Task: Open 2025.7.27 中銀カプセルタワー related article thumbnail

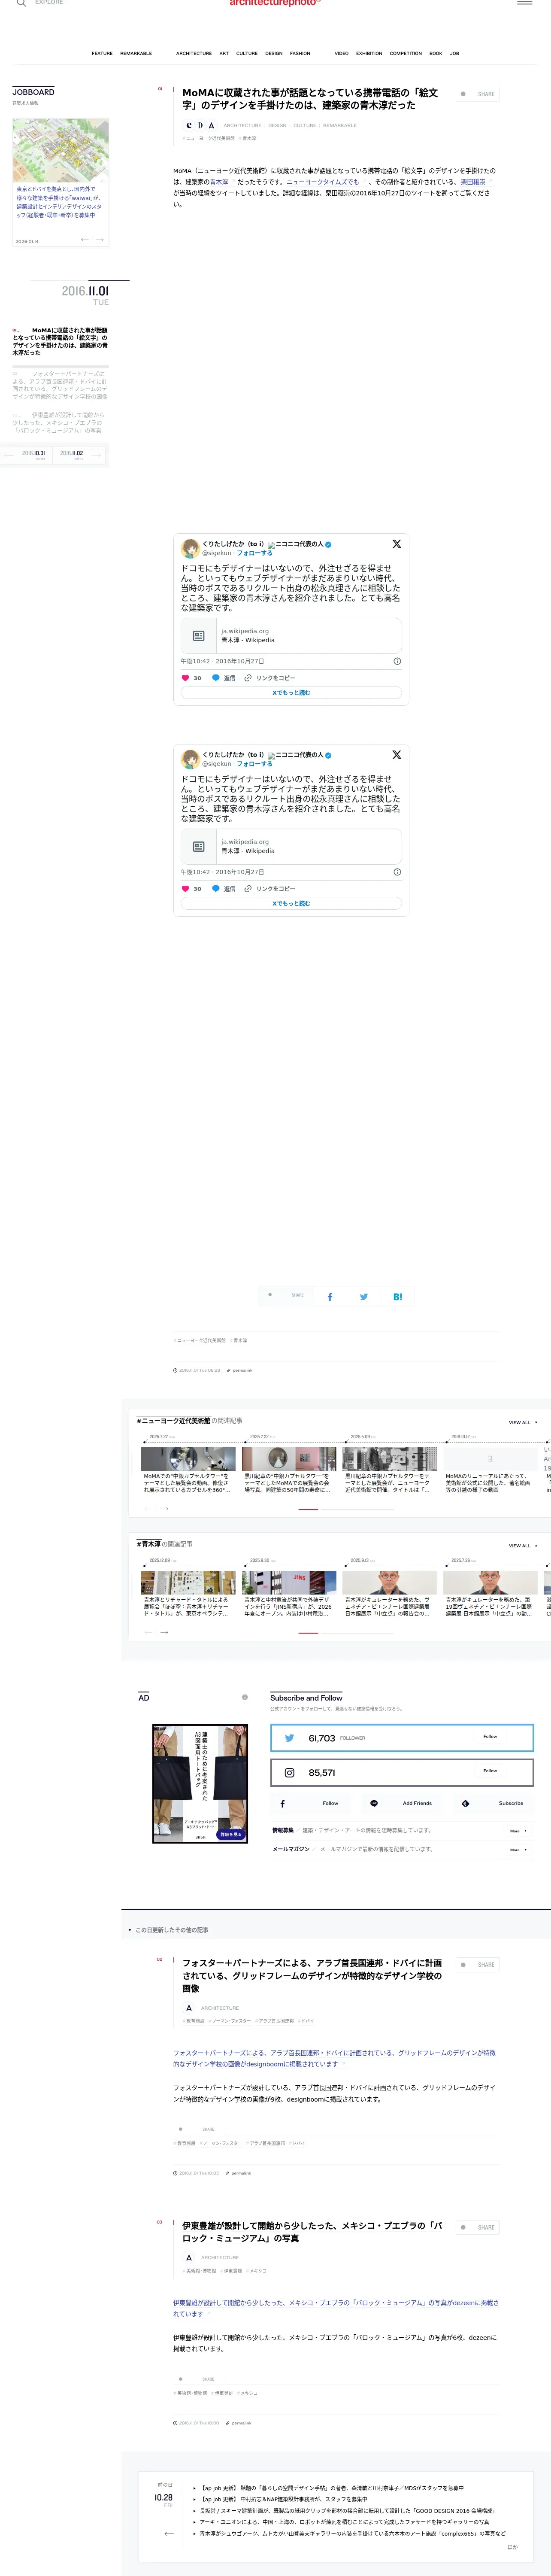Action: click(189, 1458)
